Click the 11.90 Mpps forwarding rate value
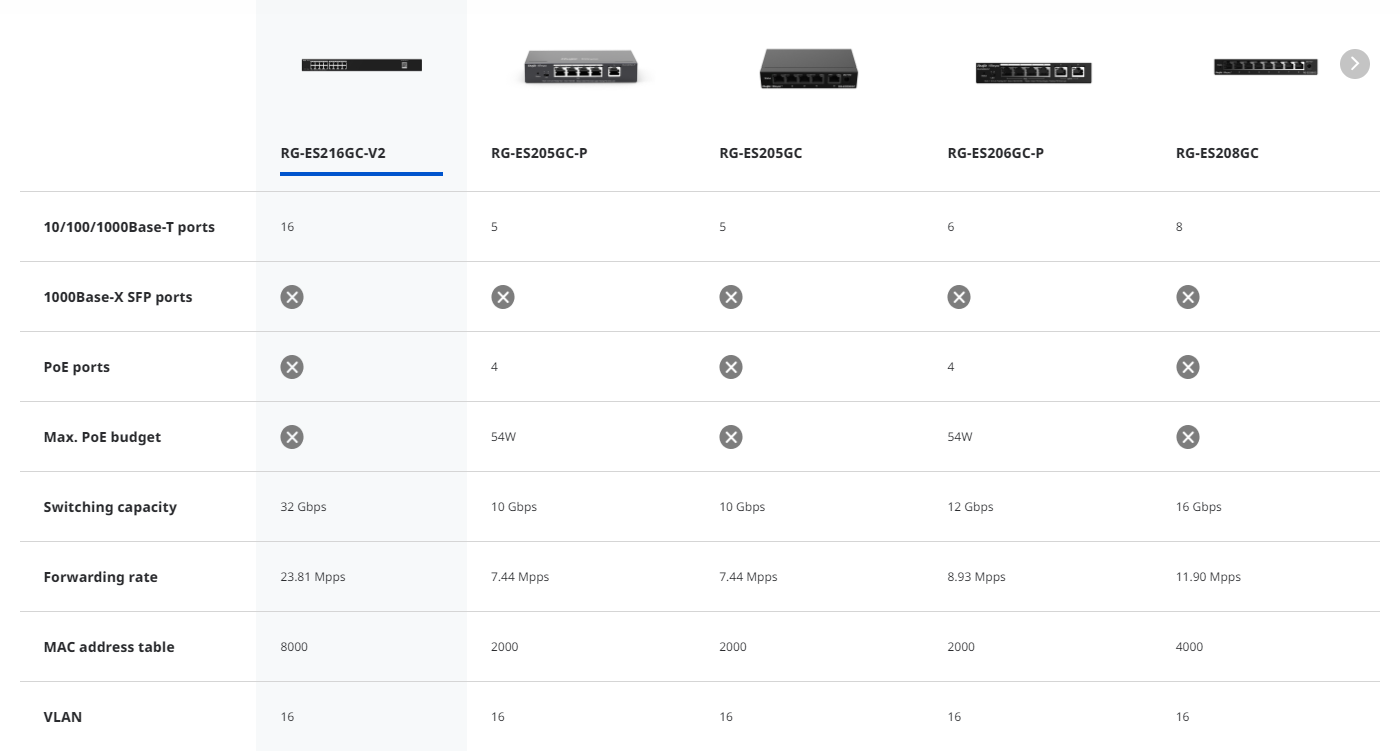 [1208, 577]
